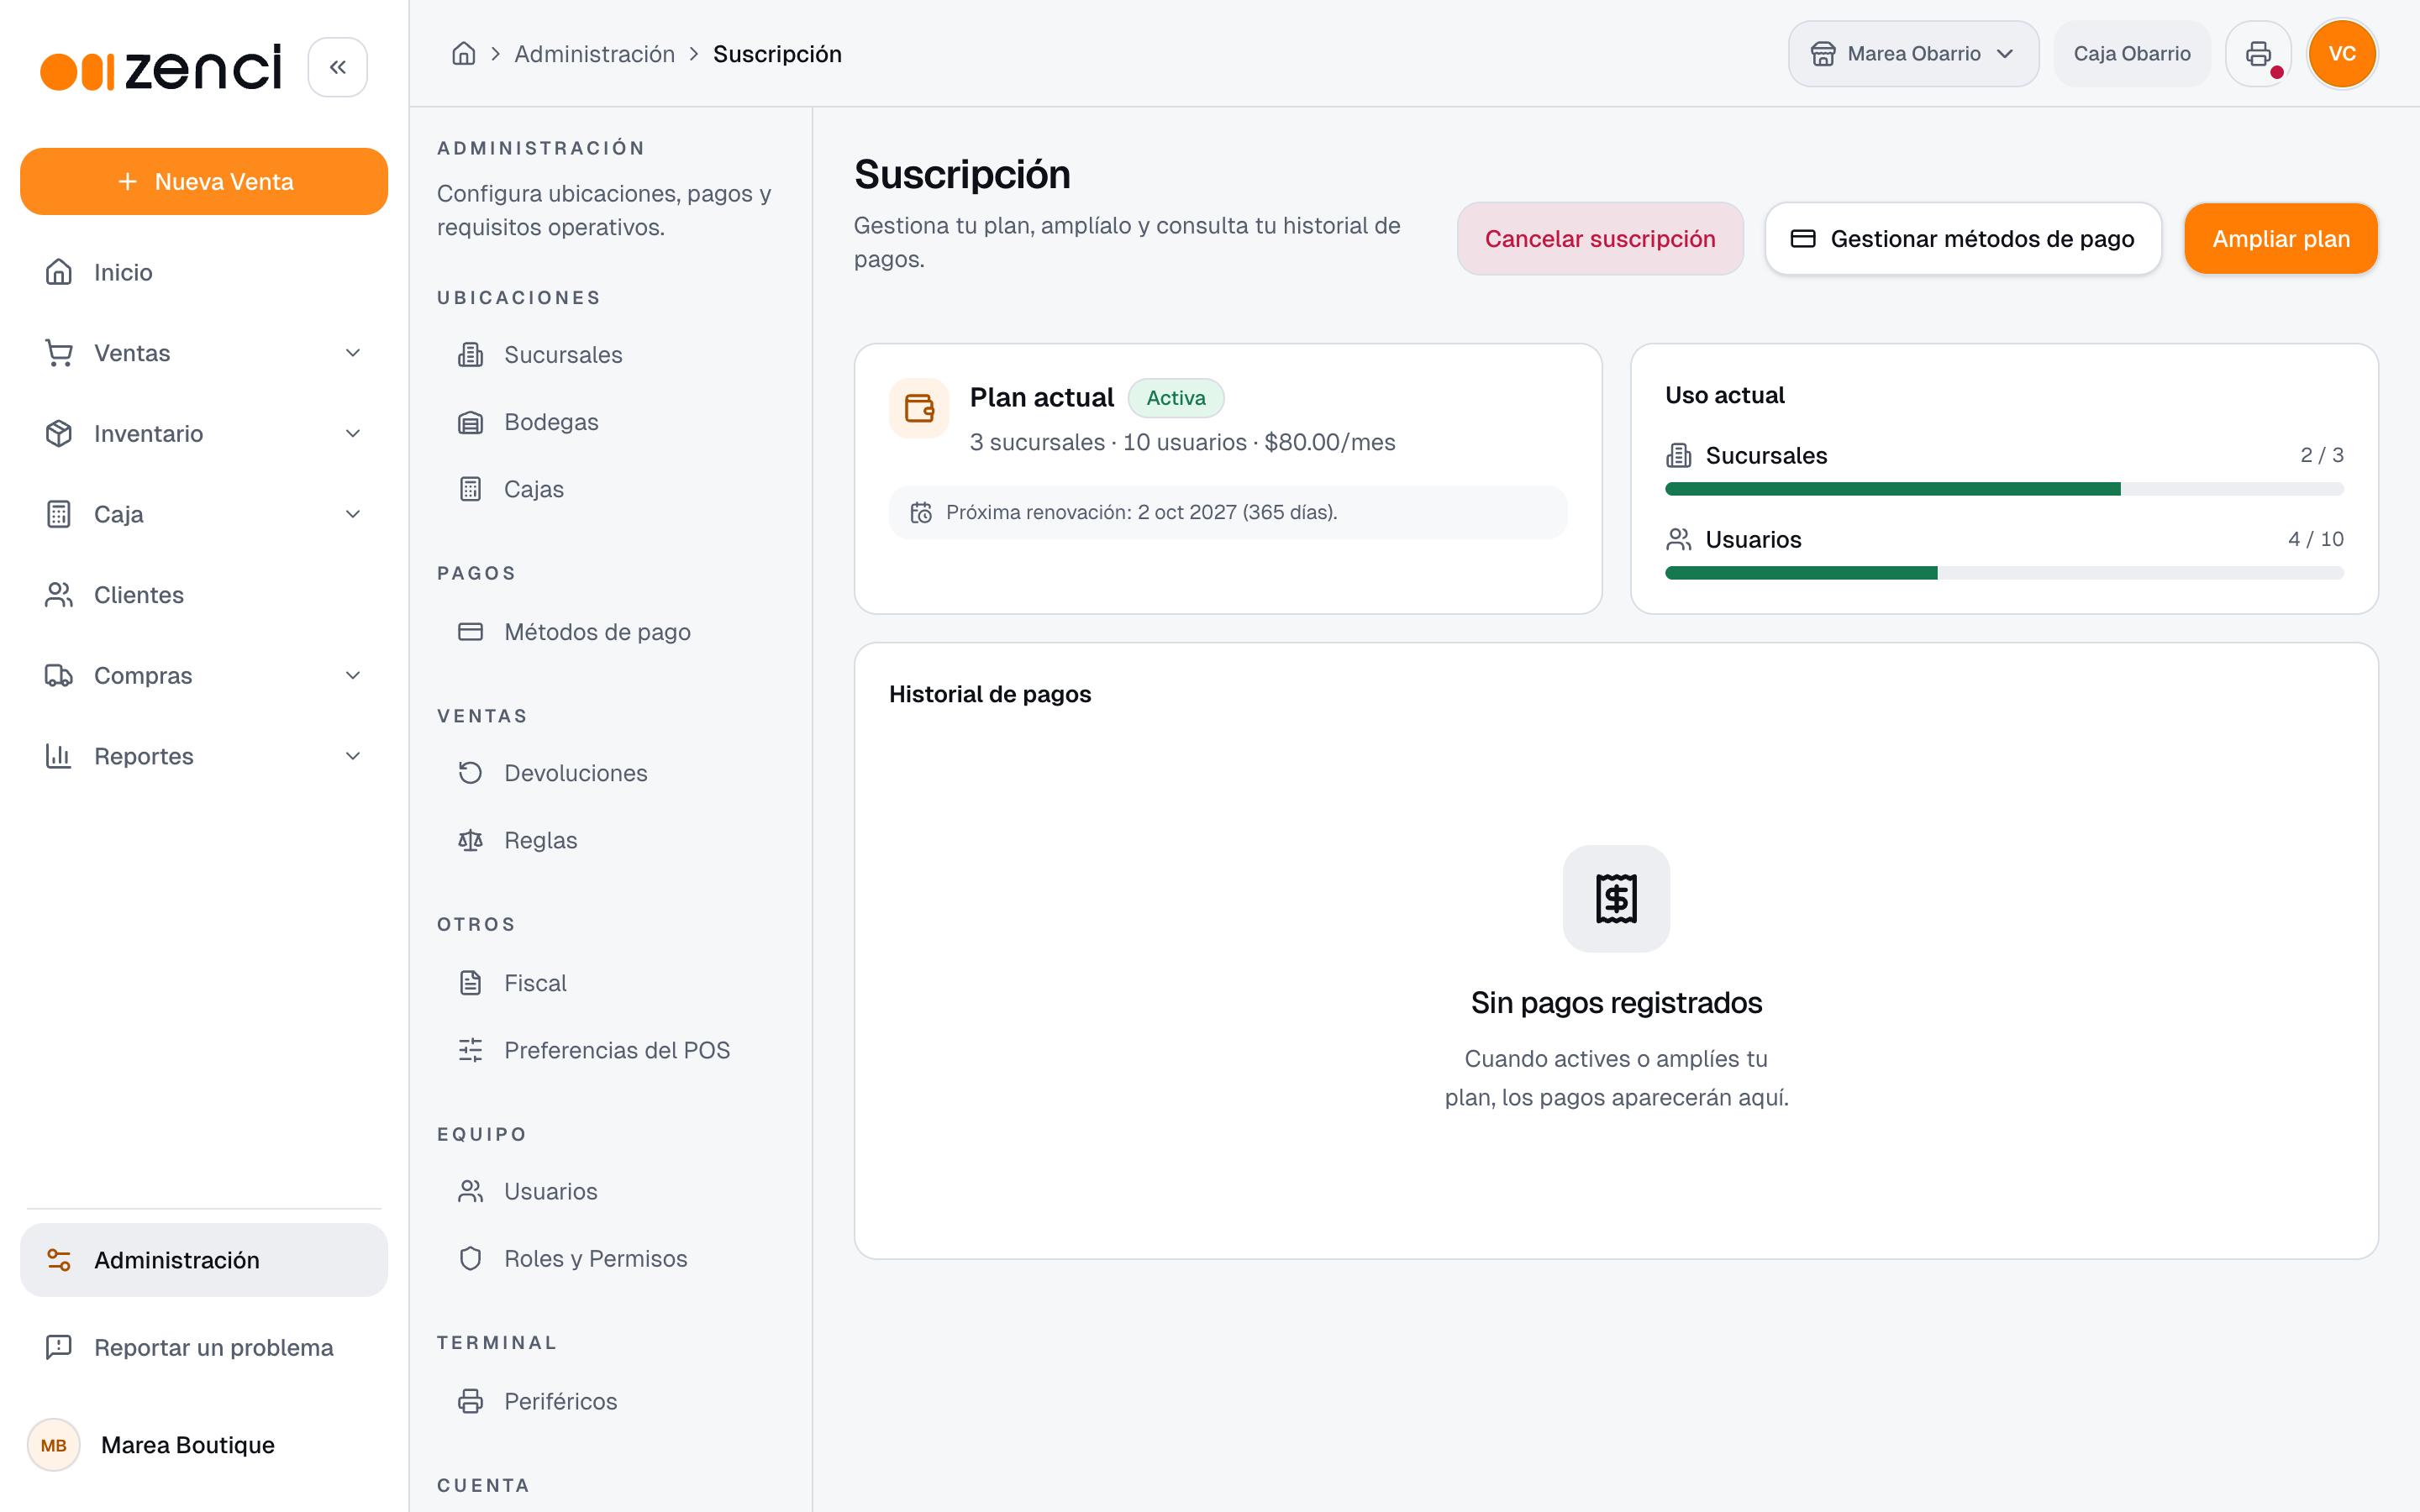Image resolution: width=2420 pixels, height=1512 pixels.
Task: Click the home icon in breadcrumb
Action: point(463,54)
